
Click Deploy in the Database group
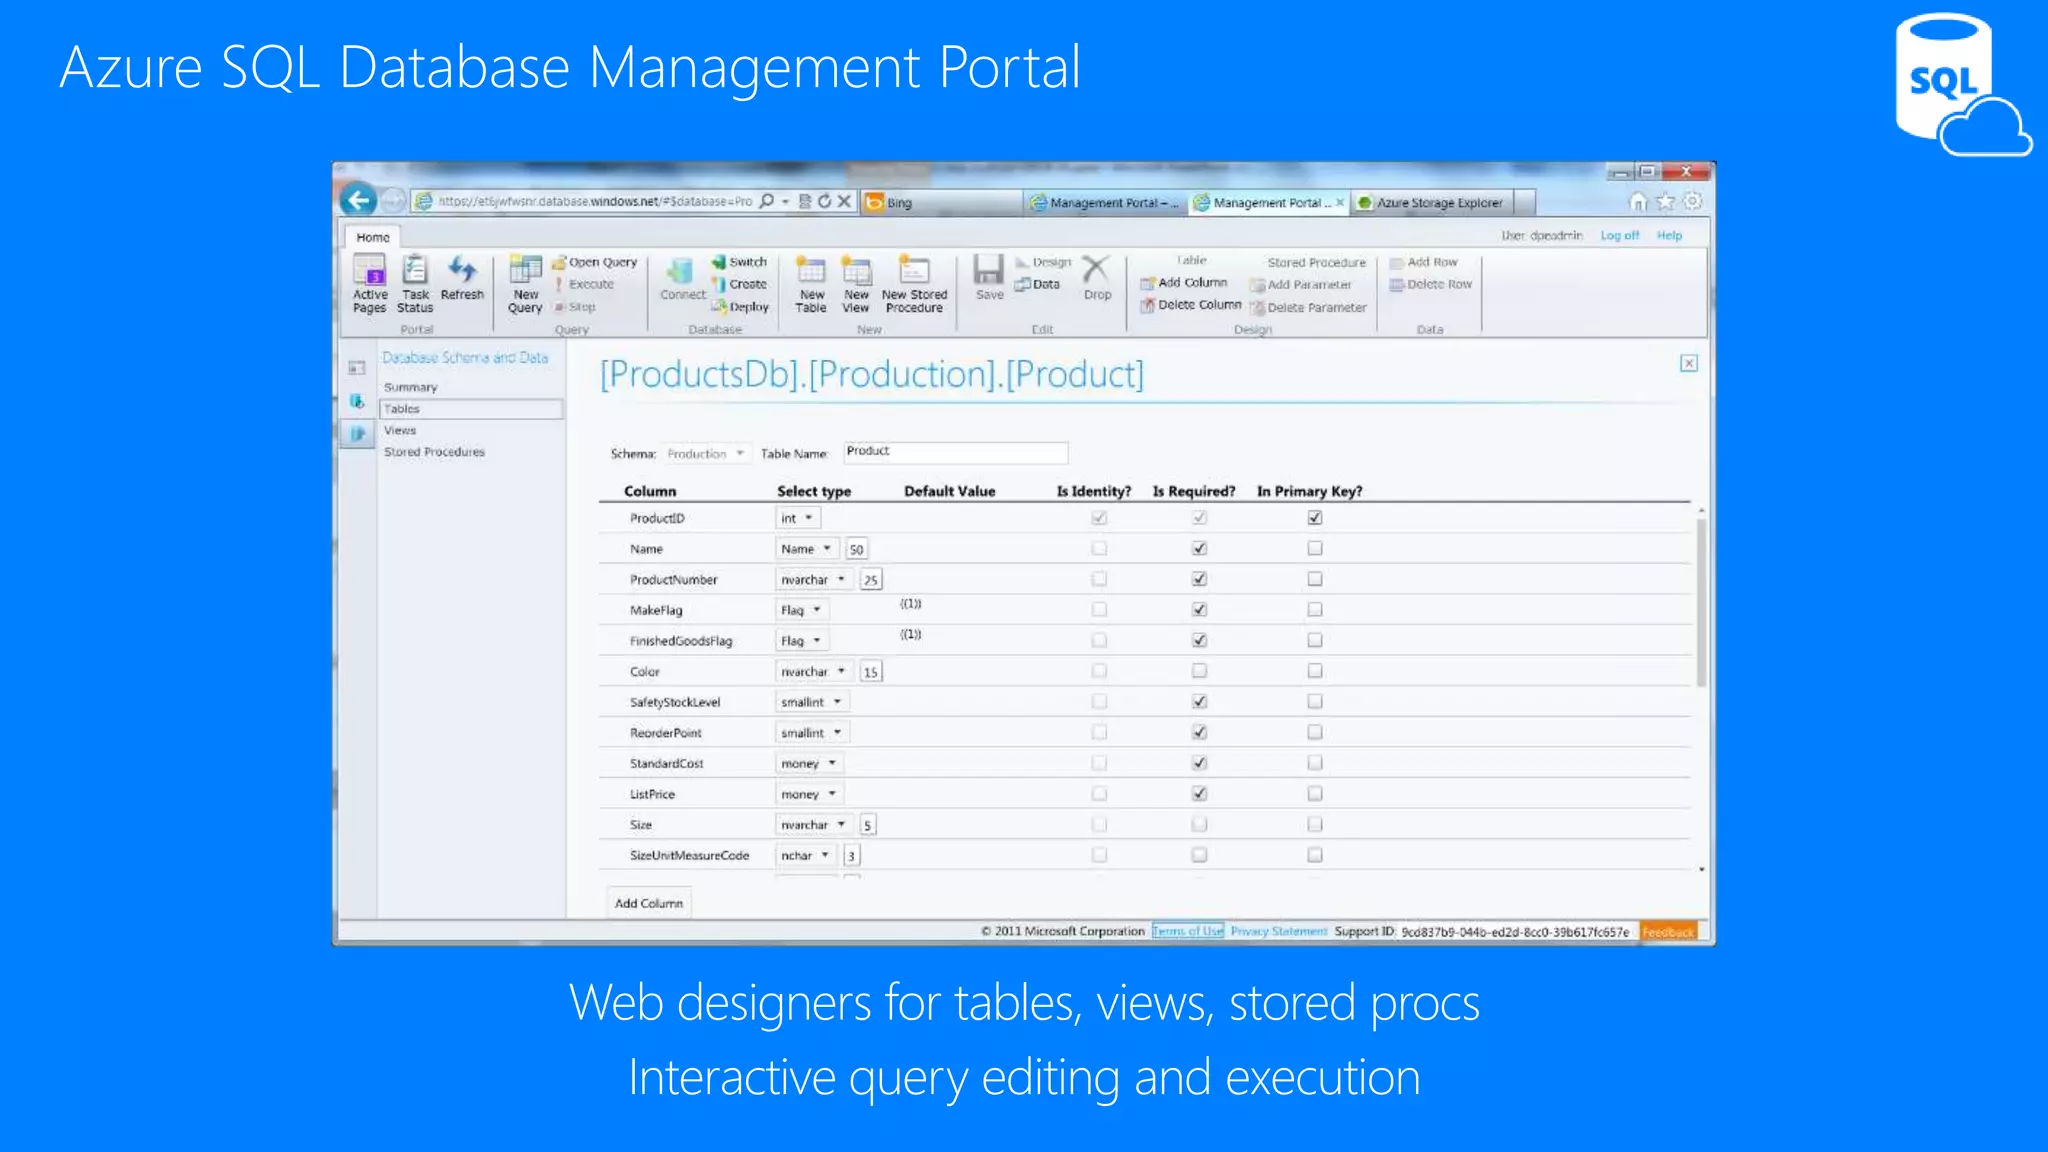click(x=740, y=307)
